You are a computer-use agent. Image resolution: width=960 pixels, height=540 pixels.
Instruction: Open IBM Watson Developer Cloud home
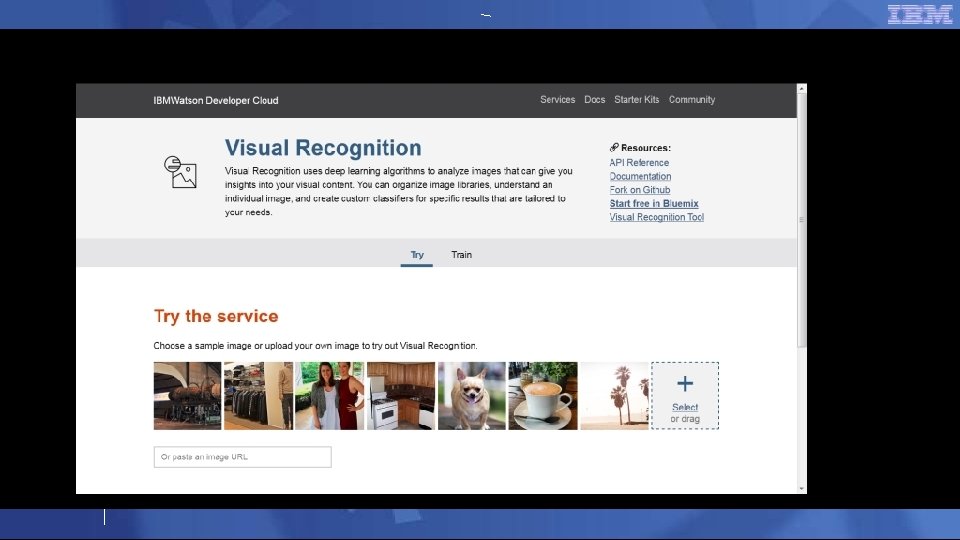[x=216, y=100]
